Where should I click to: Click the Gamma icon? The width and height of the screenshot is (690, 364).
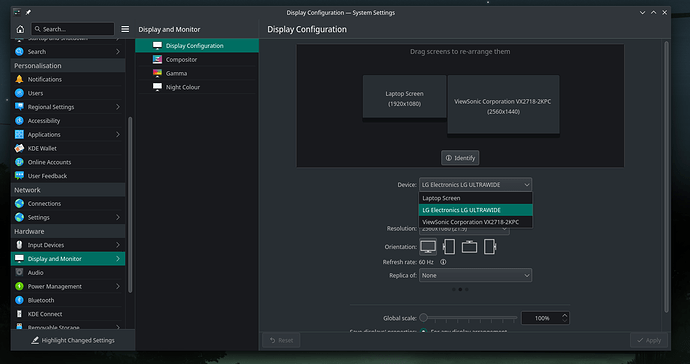[157, 73]
